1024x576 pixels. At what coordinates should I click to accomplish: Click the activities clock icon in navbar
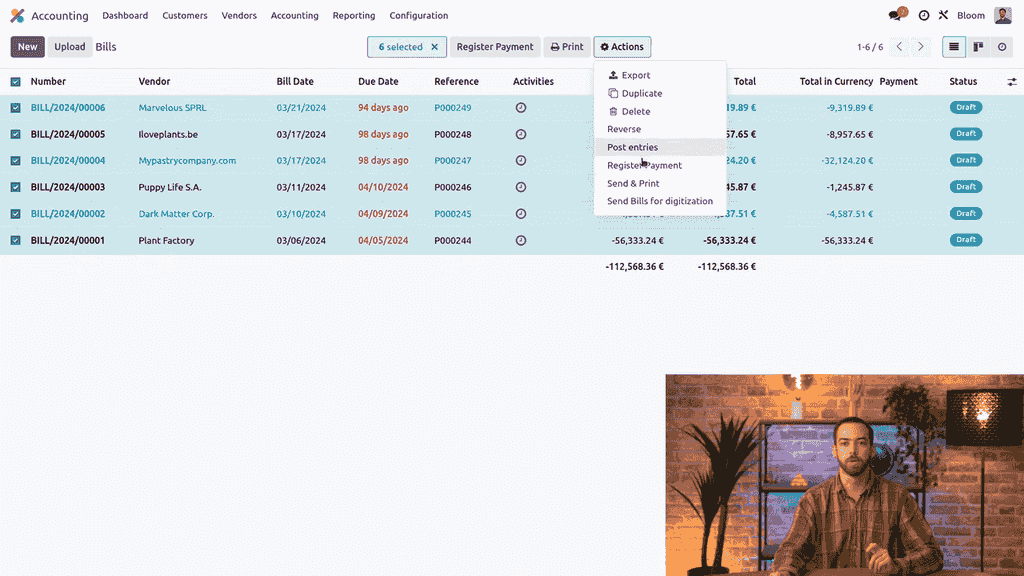point(924,16)
